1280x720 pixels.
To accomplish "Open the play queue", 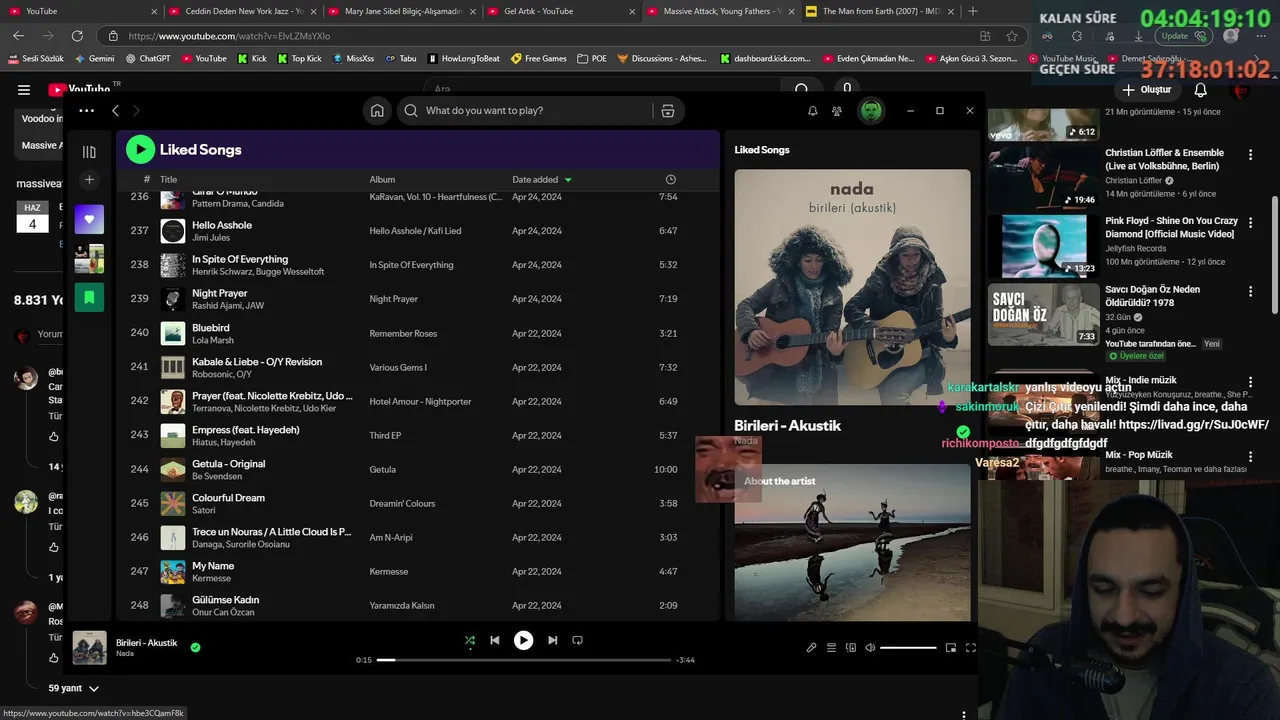I will [831, 648].
